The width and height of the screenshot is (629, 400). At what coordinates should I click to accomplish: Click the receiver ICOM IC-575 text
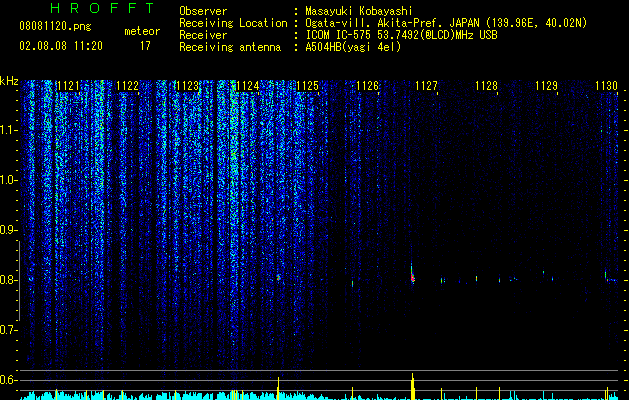coord(401,35)
